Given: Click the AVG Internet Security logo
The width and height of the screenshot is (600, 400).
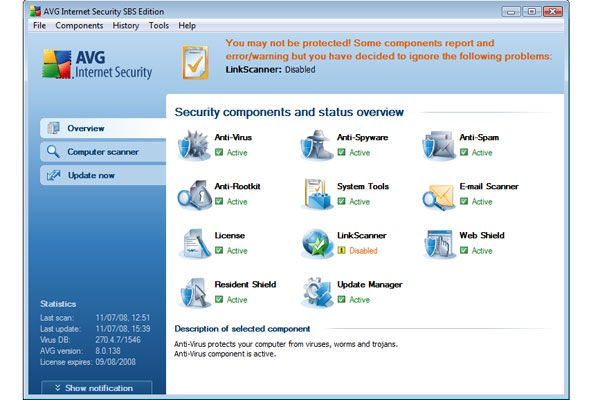Looking at the screenshot, I should click(x=97, y=64).
